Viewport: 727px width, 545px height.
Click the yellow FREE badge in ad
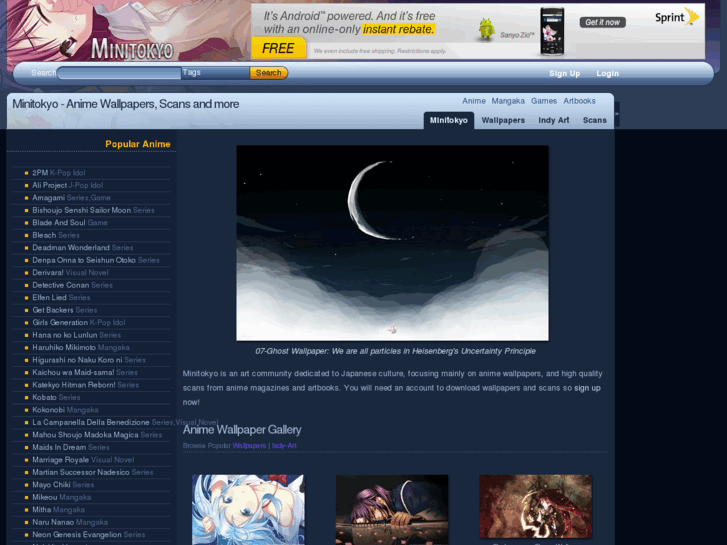pos(279,48)
